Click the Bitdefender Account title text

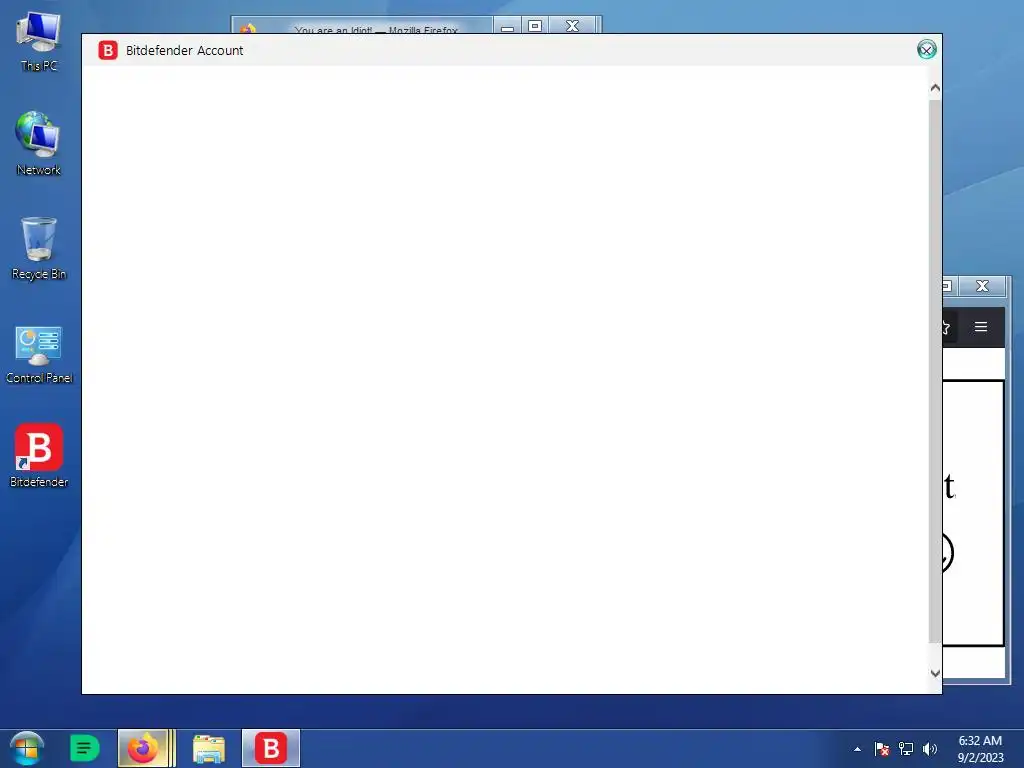[x=184, y=50]
